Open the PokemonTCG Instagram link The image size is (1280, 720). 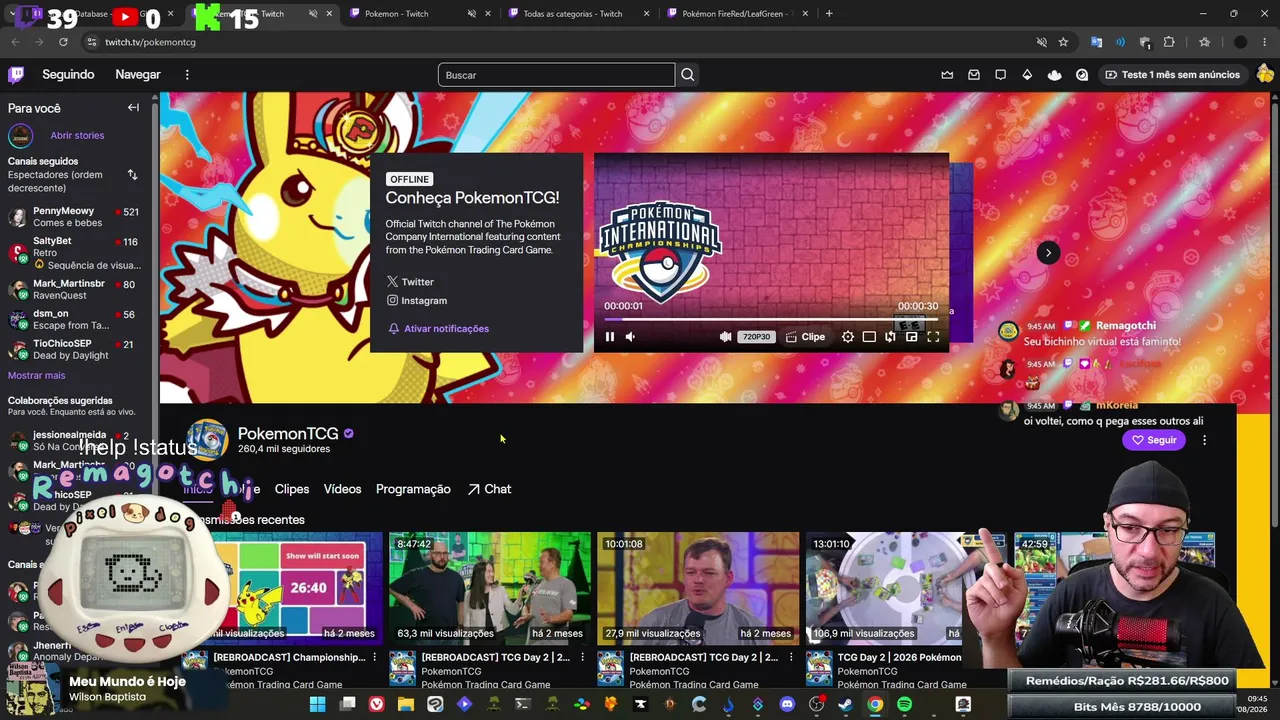coord(417,301)
